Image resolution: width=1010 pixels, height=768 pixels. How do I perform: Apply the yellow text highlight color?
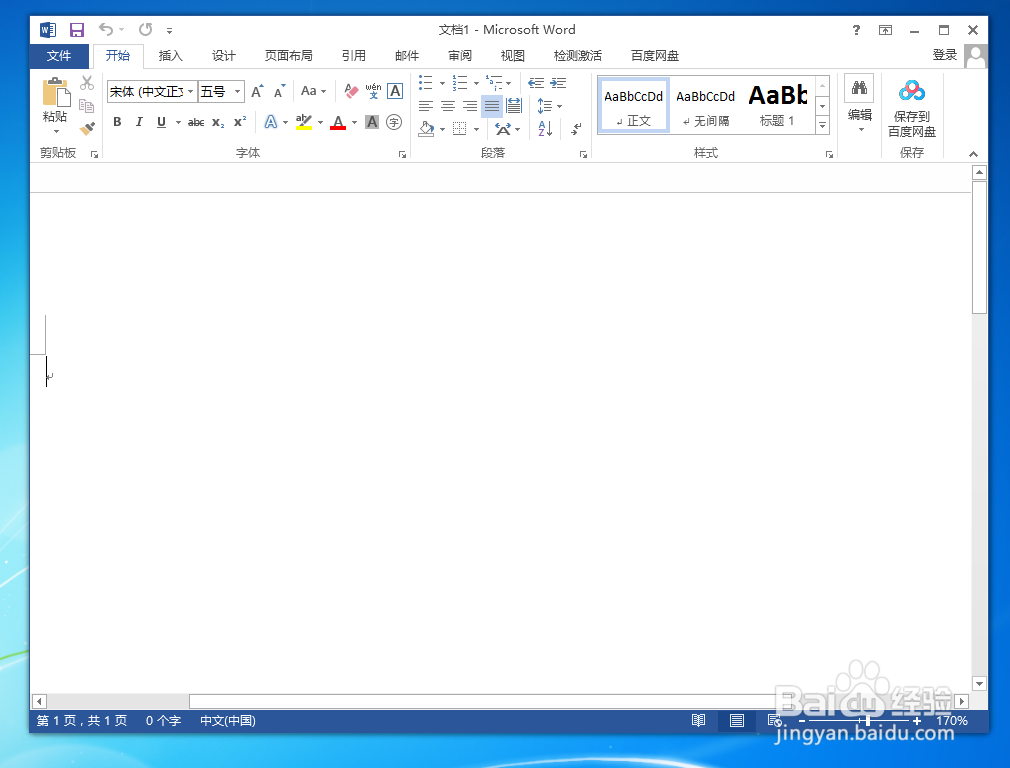303,122
